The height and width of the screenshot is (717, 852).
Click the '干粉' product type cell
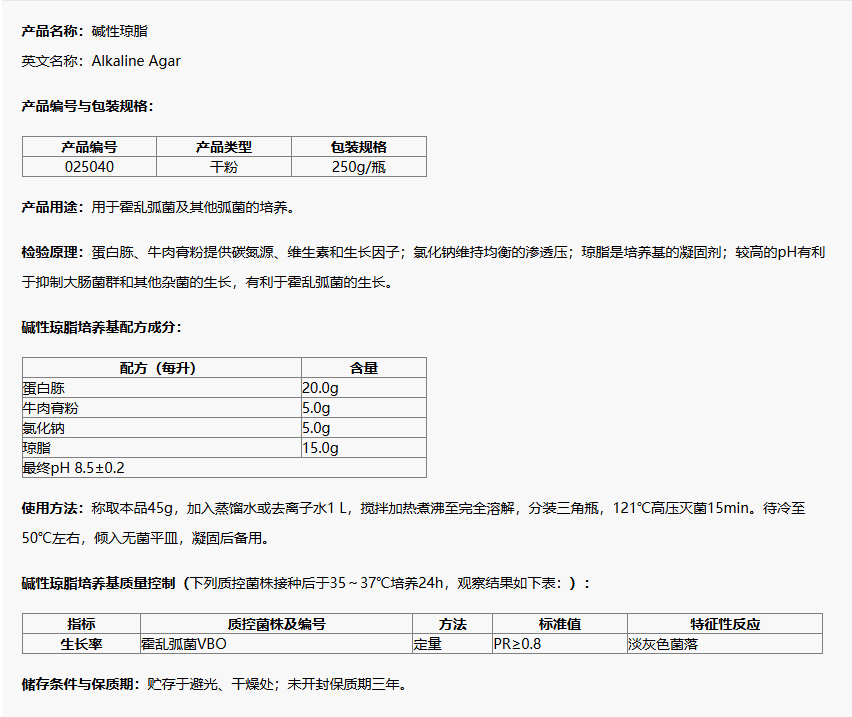click(x=223, y=167)
